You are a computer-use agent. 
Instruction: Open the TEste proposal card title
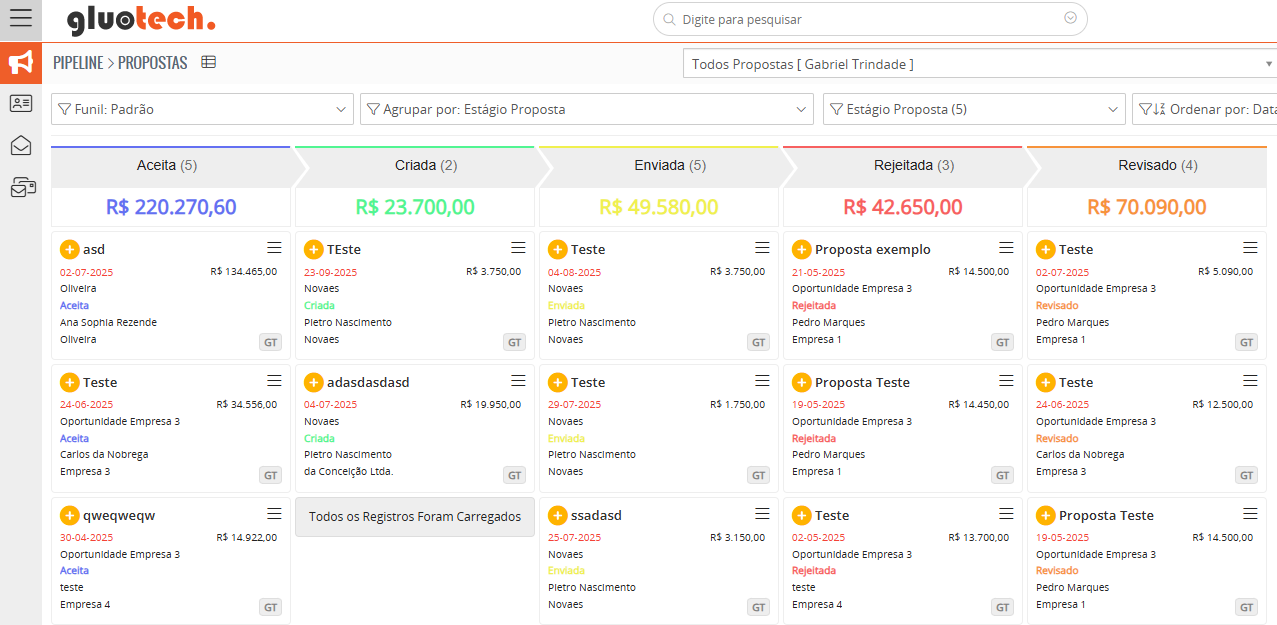point(343,249)
